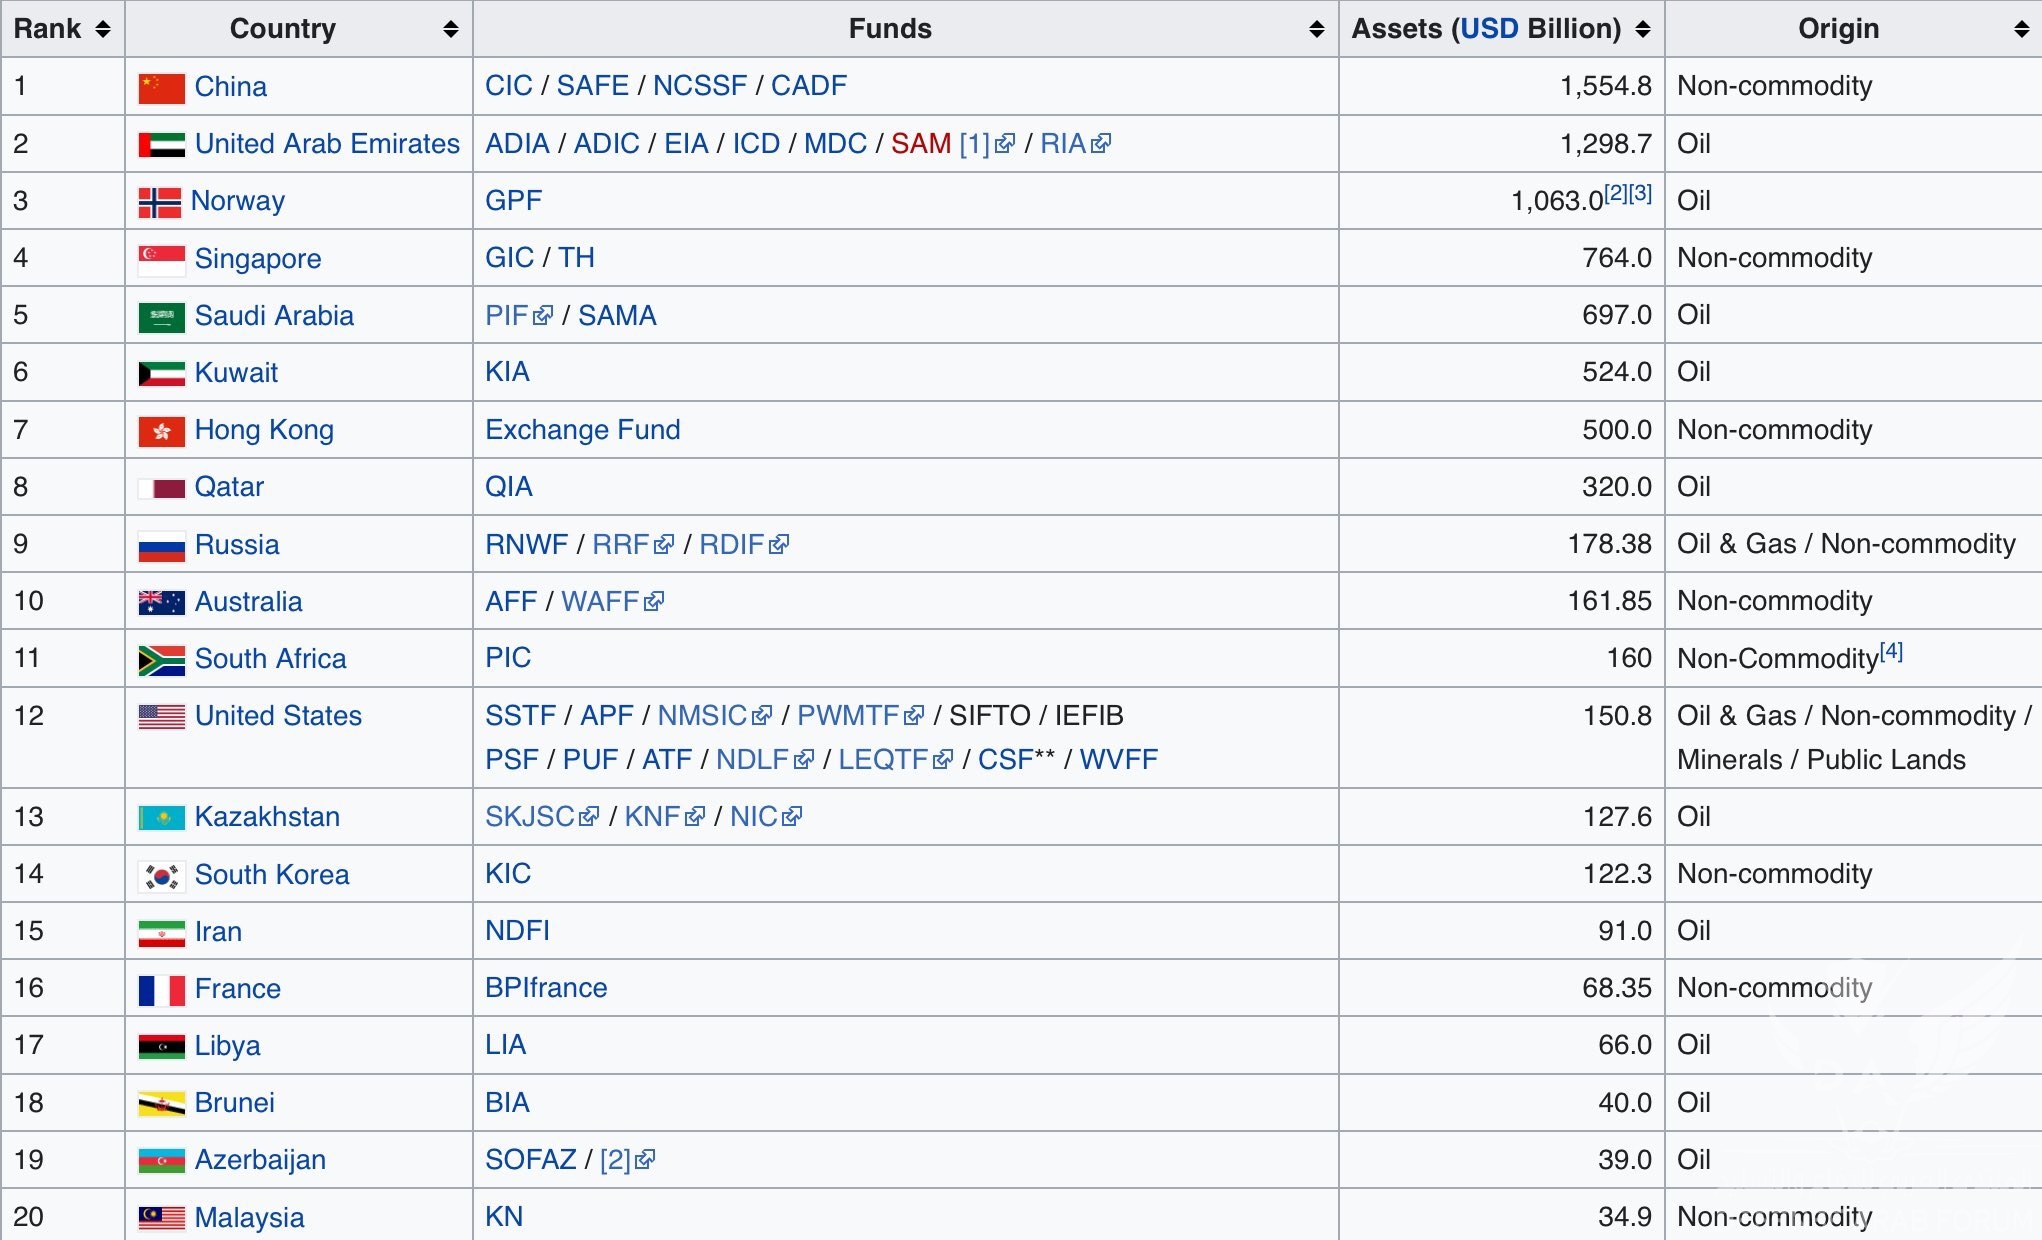Screen dimensions: 2042x1240
Task: Open the Norway country link
Action: tap(238, 201)
